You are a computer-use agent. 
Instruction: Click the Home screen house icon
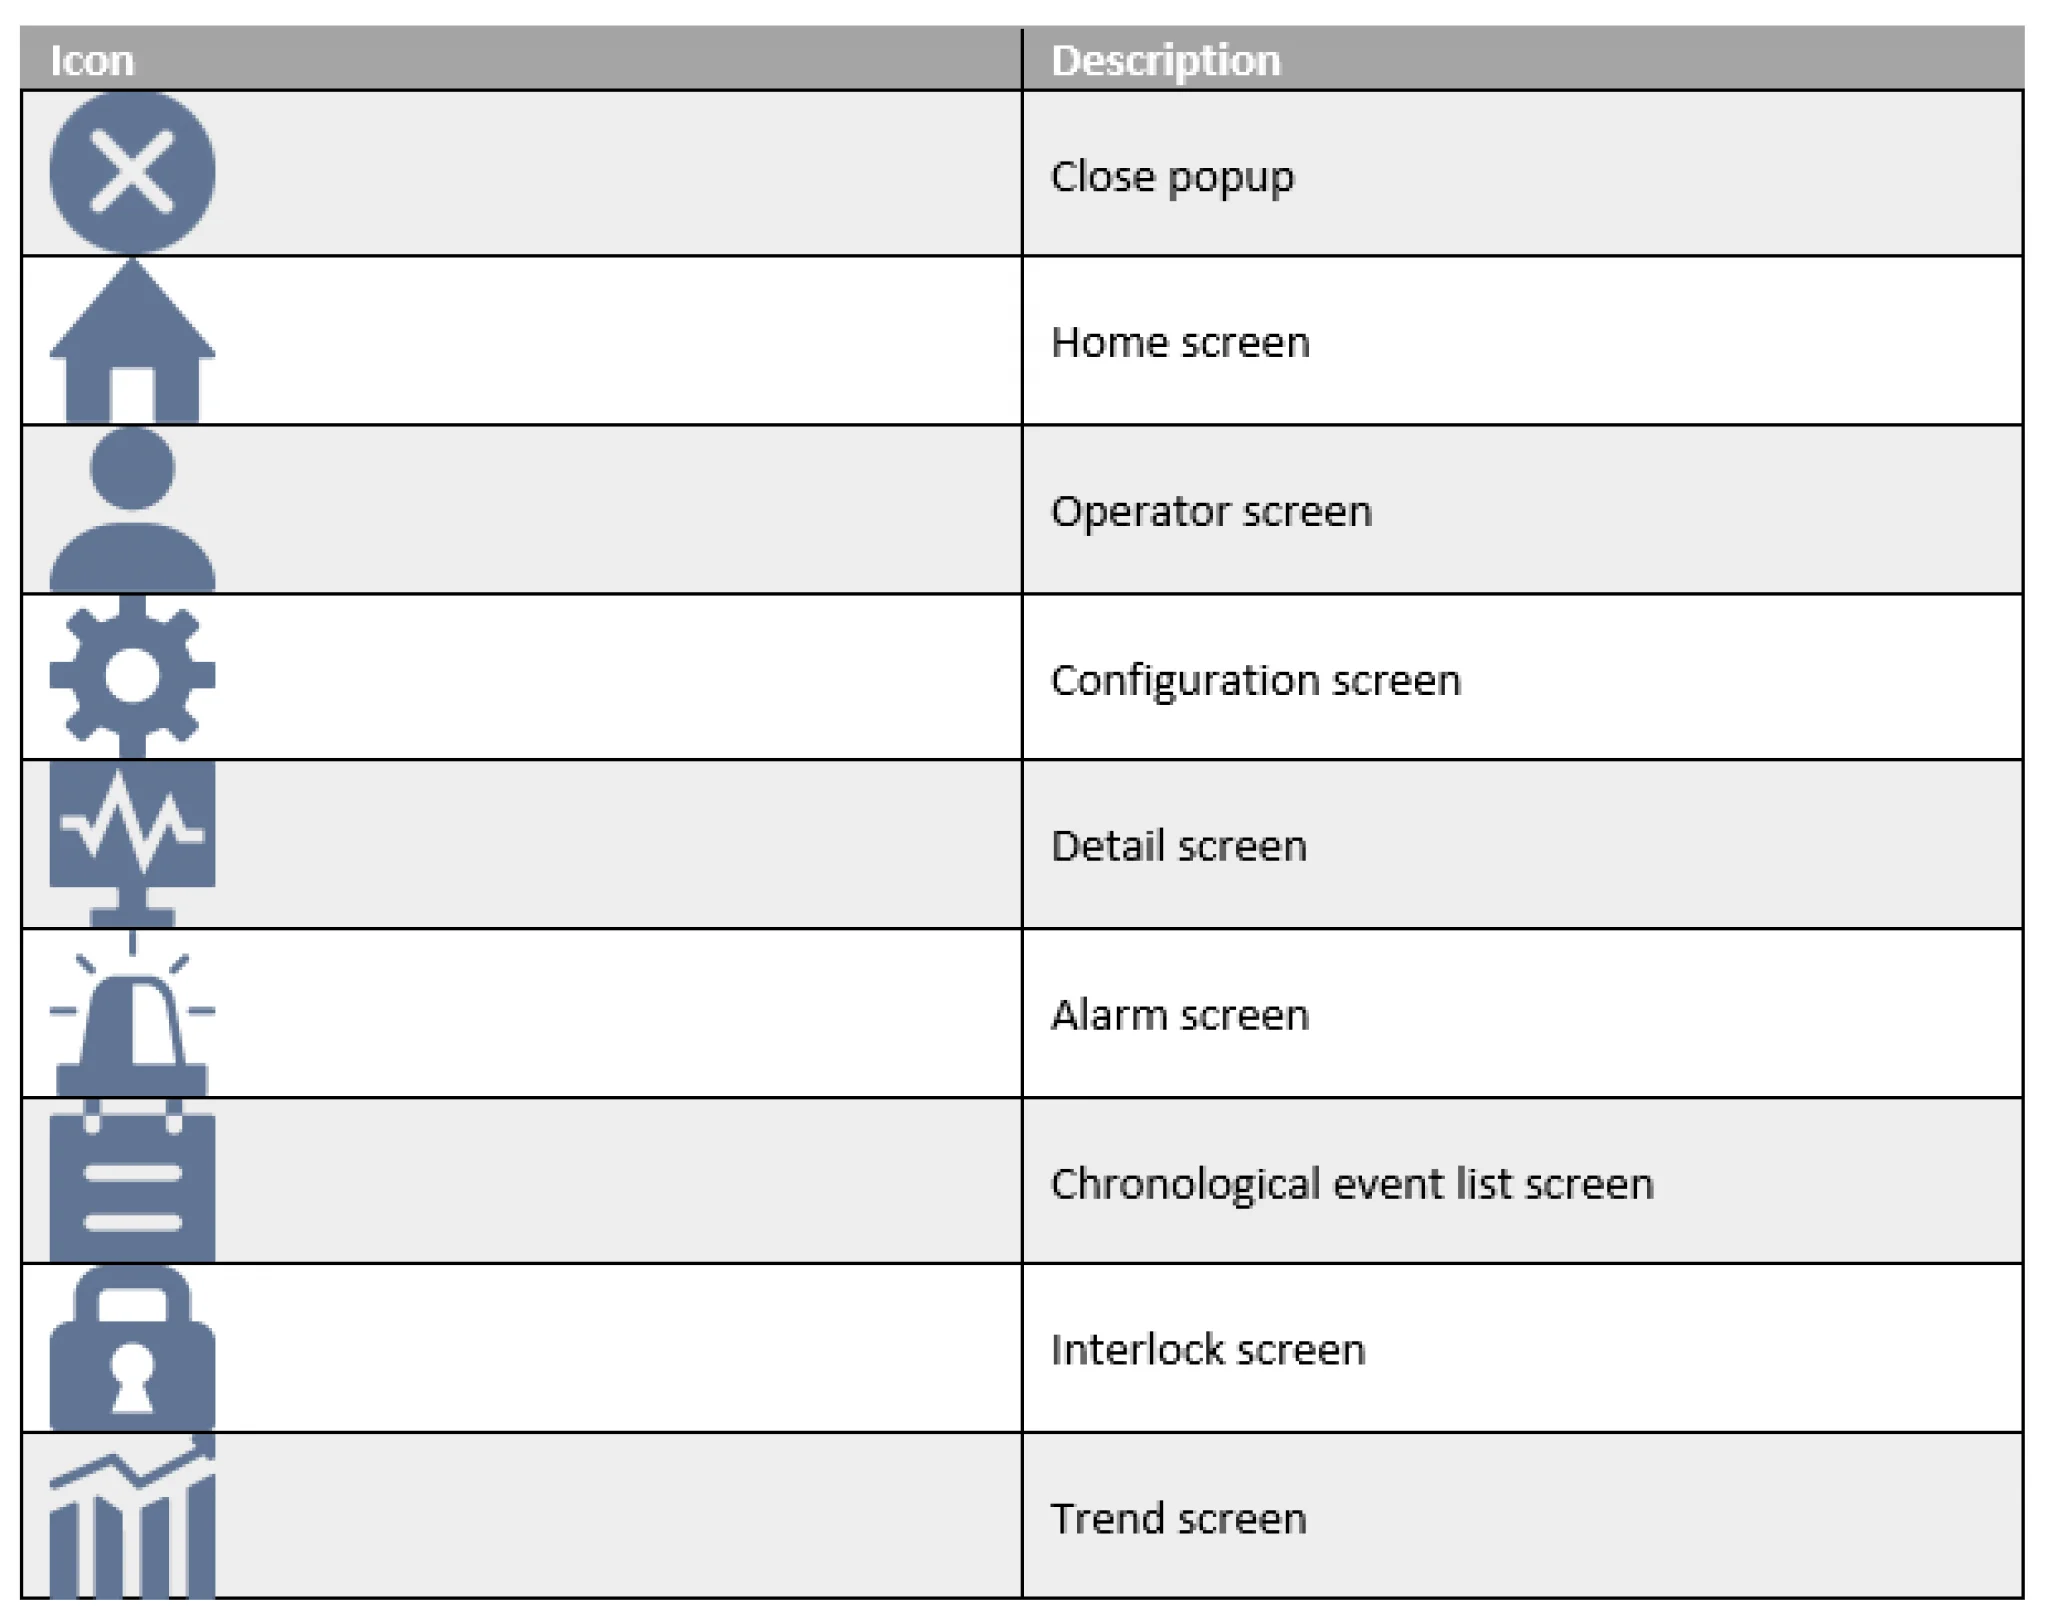pos(132,341)
